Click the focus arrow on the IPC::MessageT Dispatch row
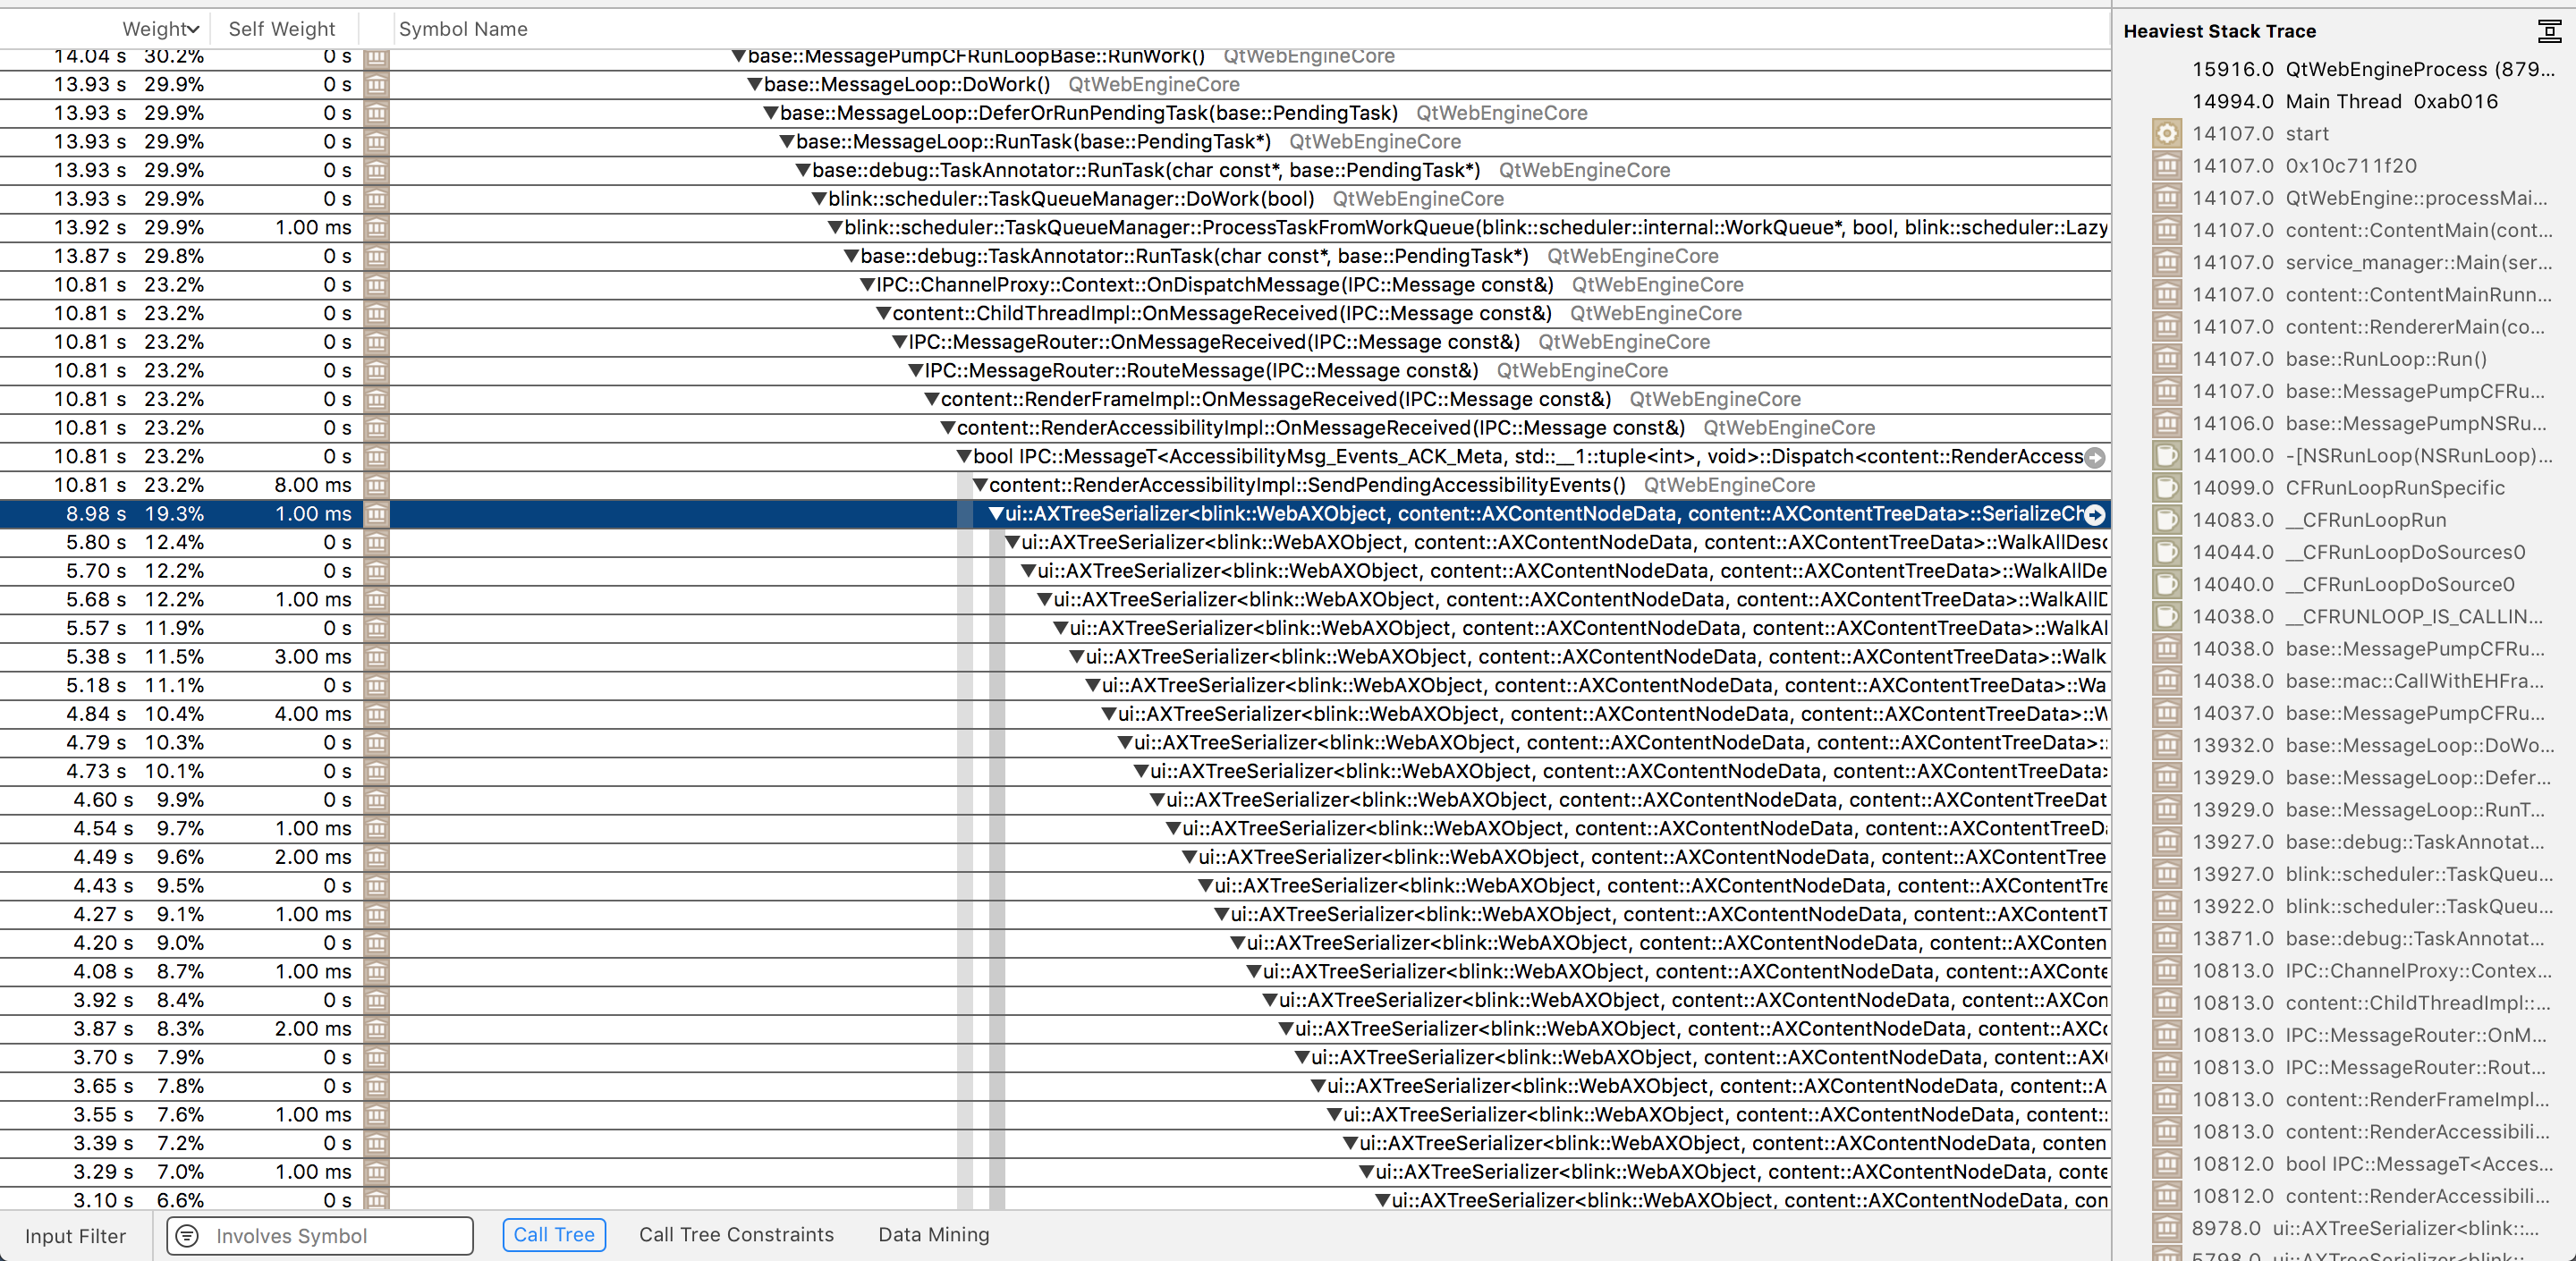The image size is (2576, 1261). [2096, 457]
